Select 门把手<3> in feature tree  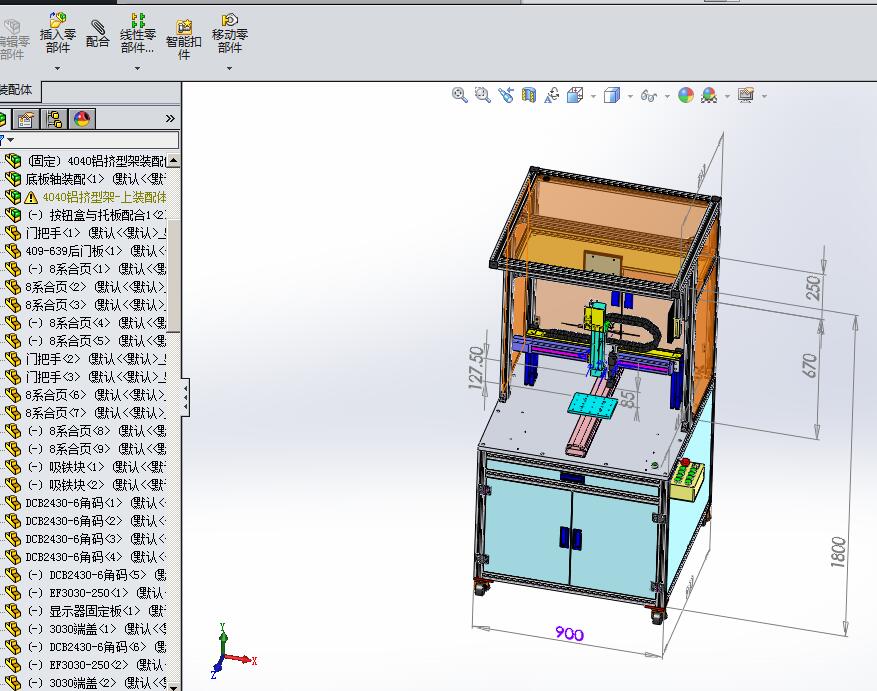click(x=86, y=377)
